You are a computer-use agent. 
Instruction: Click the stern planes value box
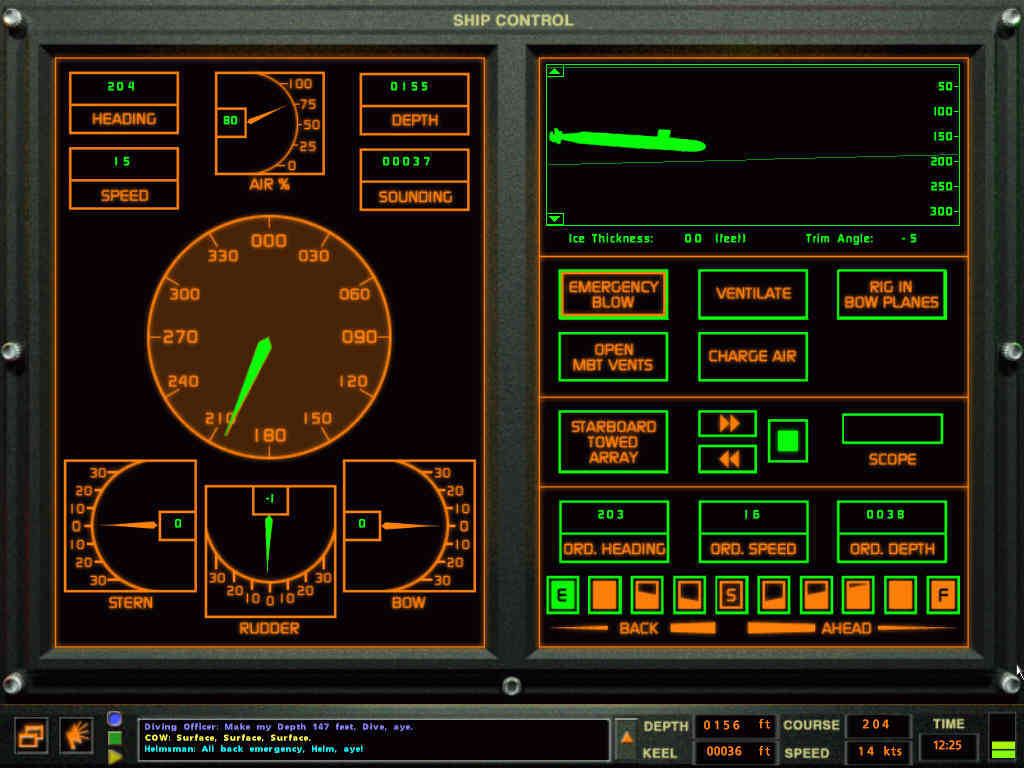pyautogui.click(x=177, y=524)
